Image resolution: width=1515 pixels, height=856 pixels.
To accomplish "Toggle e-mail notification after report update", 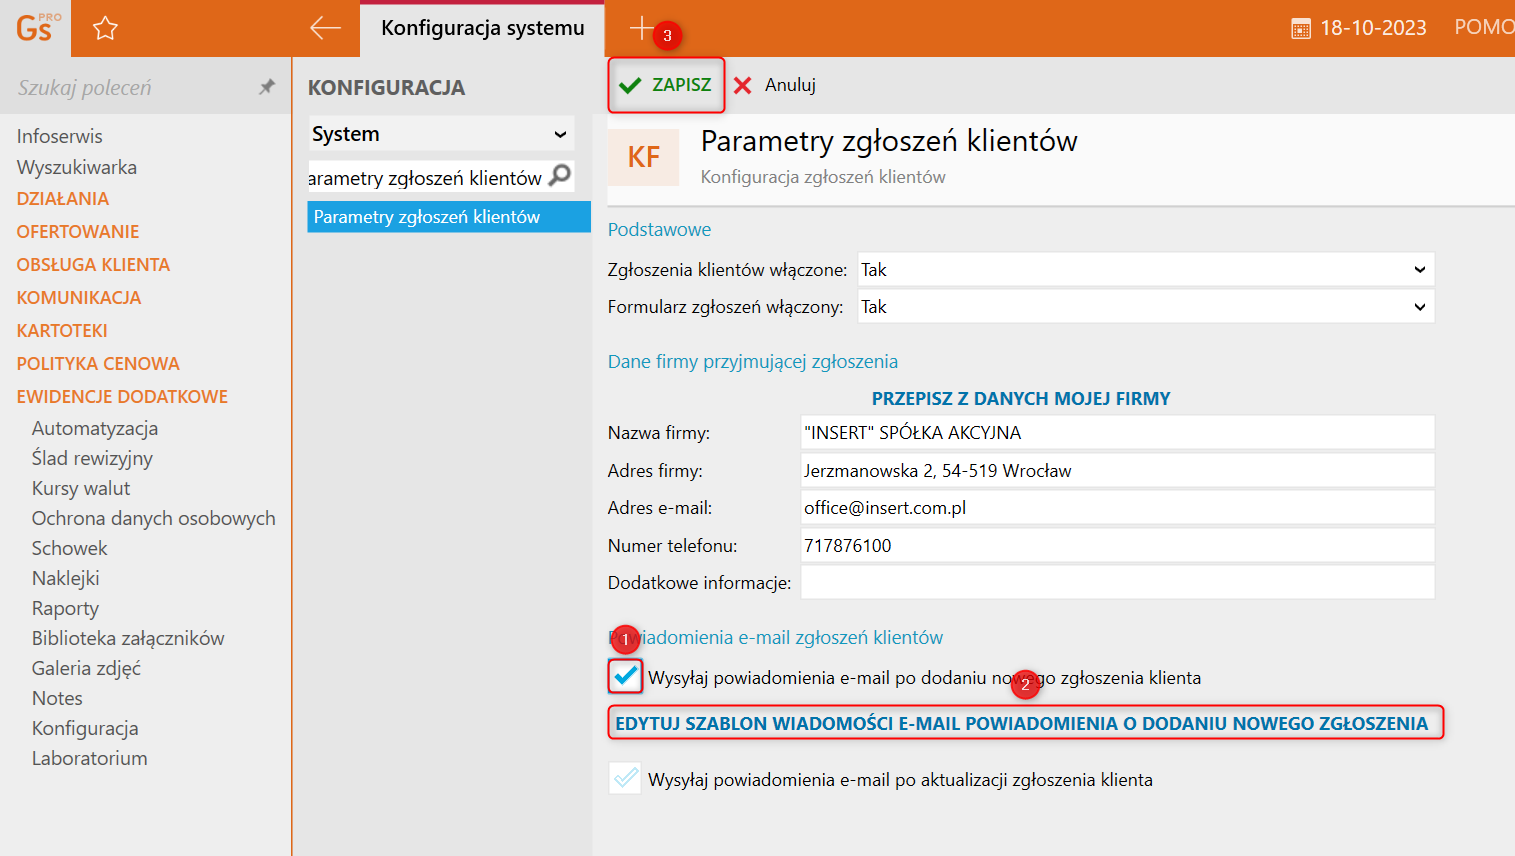I will [626, 779].
